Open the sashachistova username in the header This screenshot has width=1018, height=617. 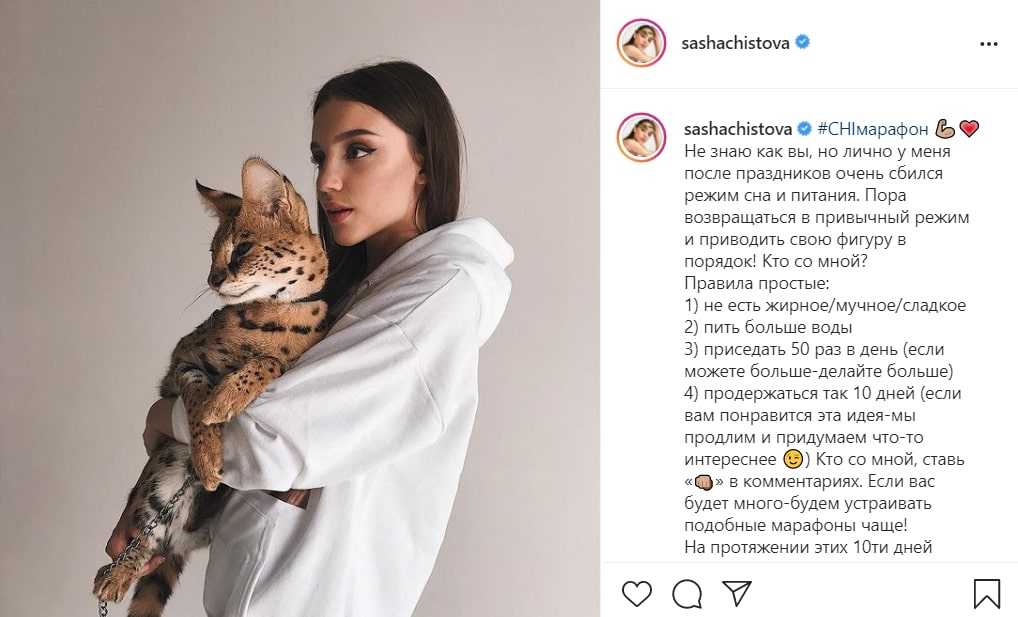point(735,43)
